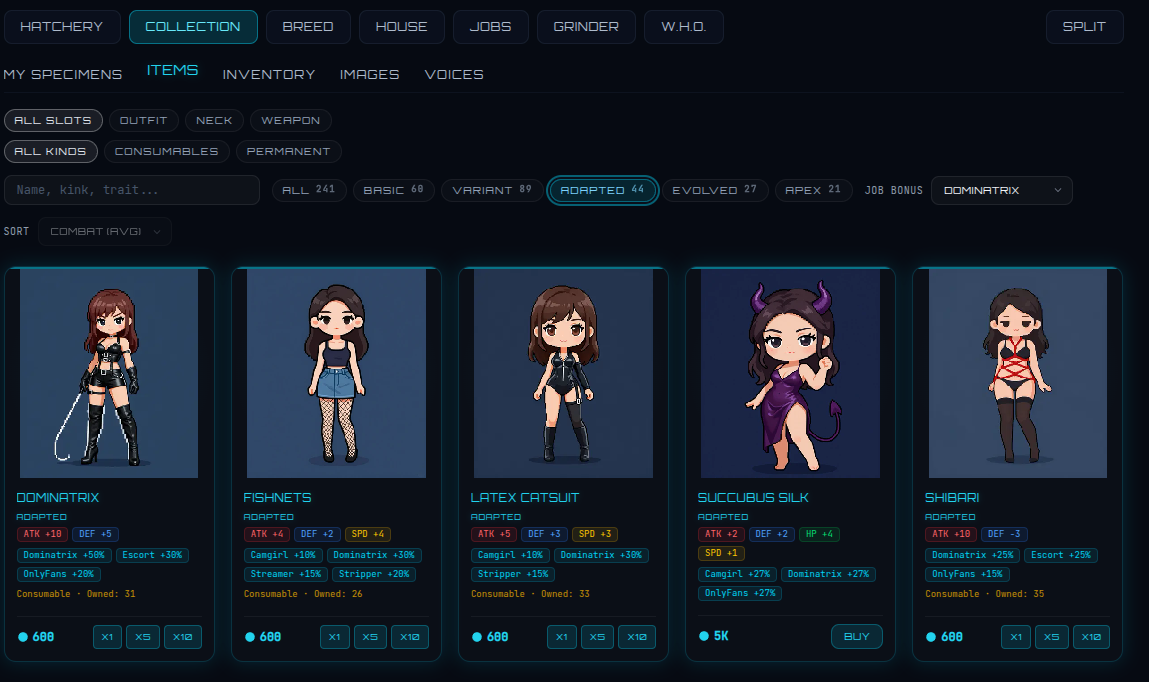The height and width of the screenshot is (682, 1149).
Task: Switch to My Specimens sub-tab
Action: tap(63, 74)
